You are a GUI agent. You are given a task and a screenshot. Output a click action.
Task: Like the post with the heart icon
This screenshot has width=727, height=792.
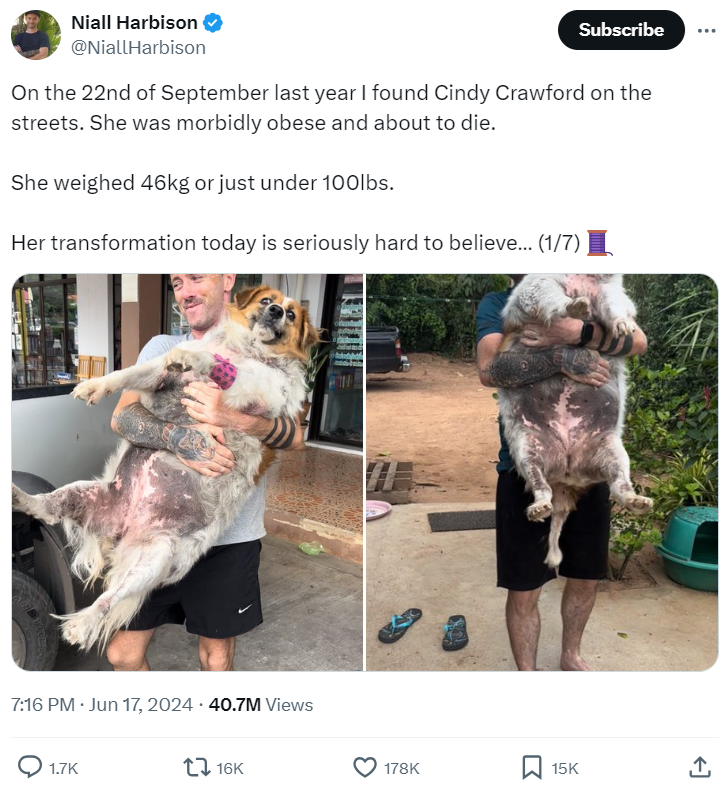point(364,767)
